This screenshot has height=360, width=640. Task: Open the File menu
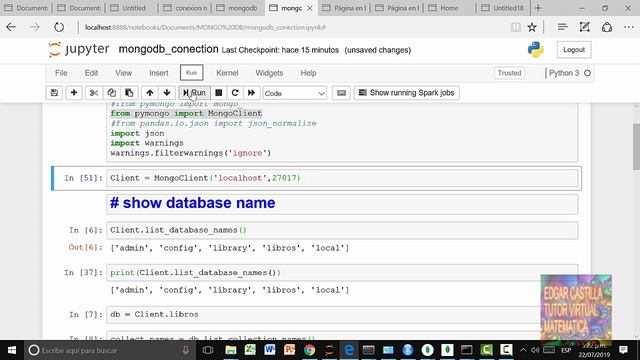pos(61,73)
